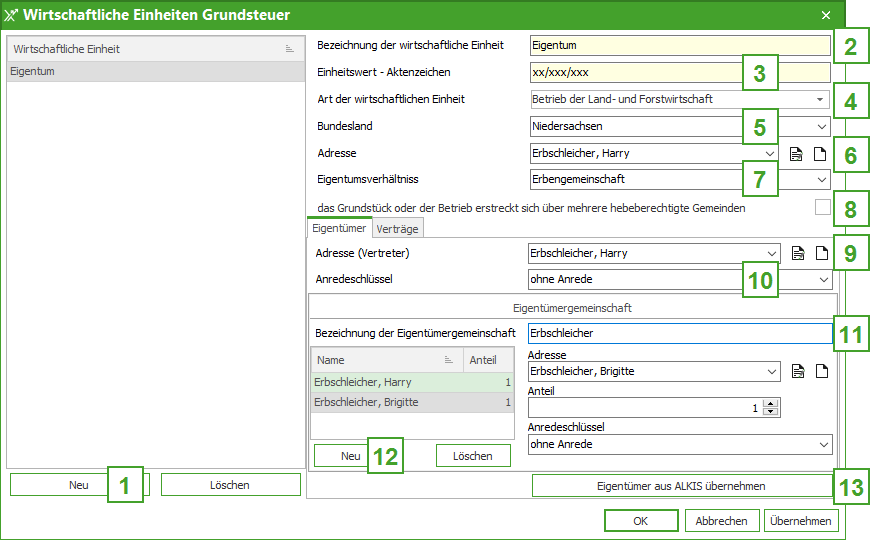Switch to the Eigentümer tab
The height and width of the screenshot is (540, 875).
tap(339, 228)
